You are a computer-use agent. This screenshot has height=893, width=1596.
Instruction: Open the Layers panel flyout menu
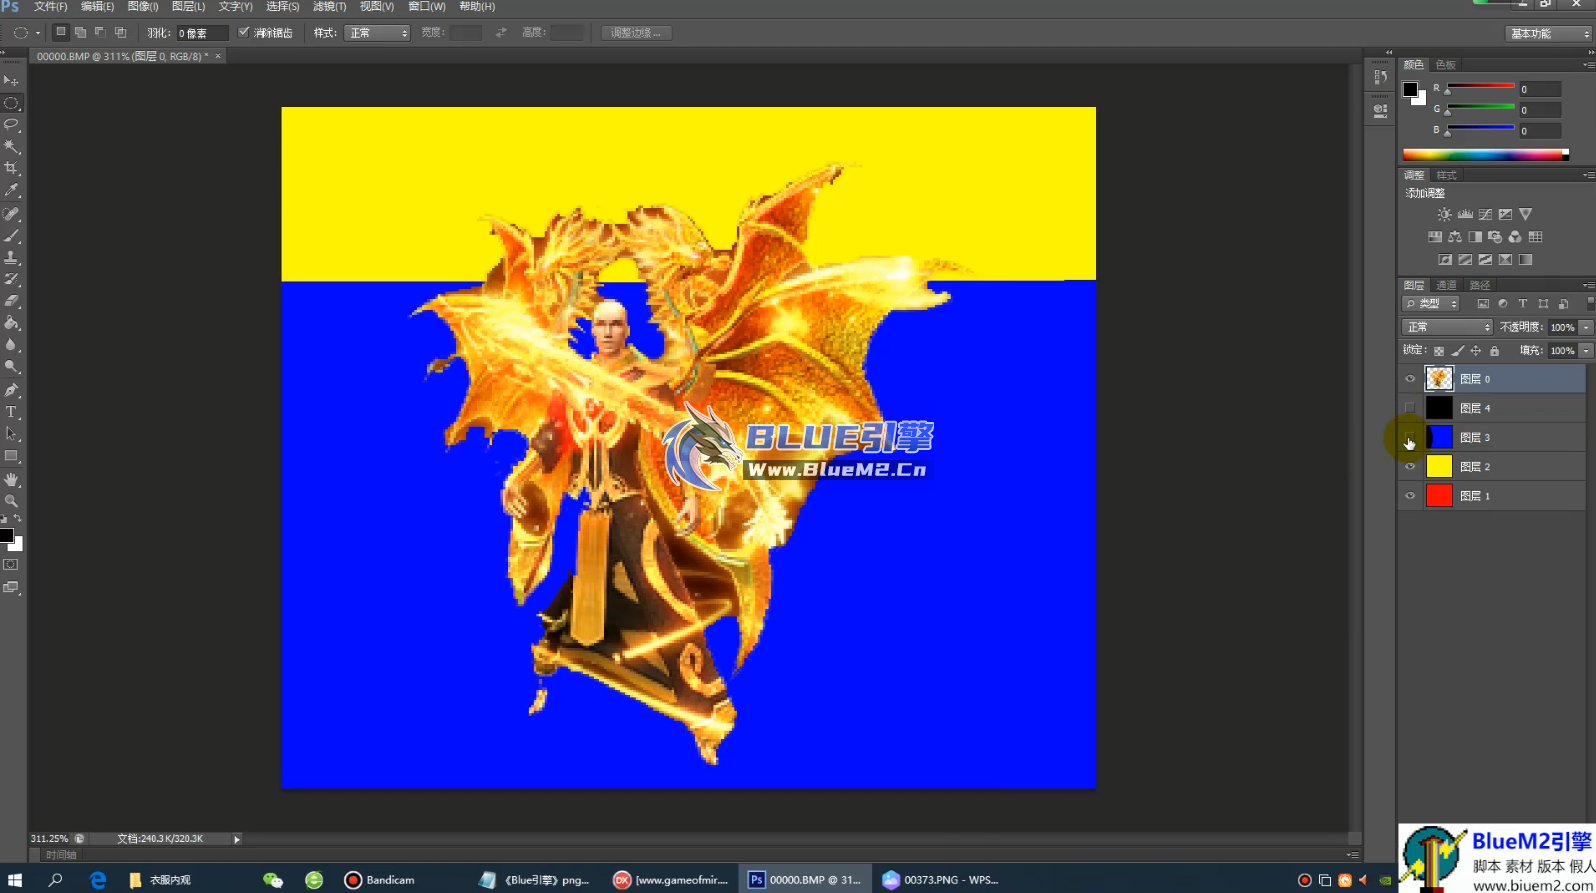pyautogui.click(x=1588, y=285)
